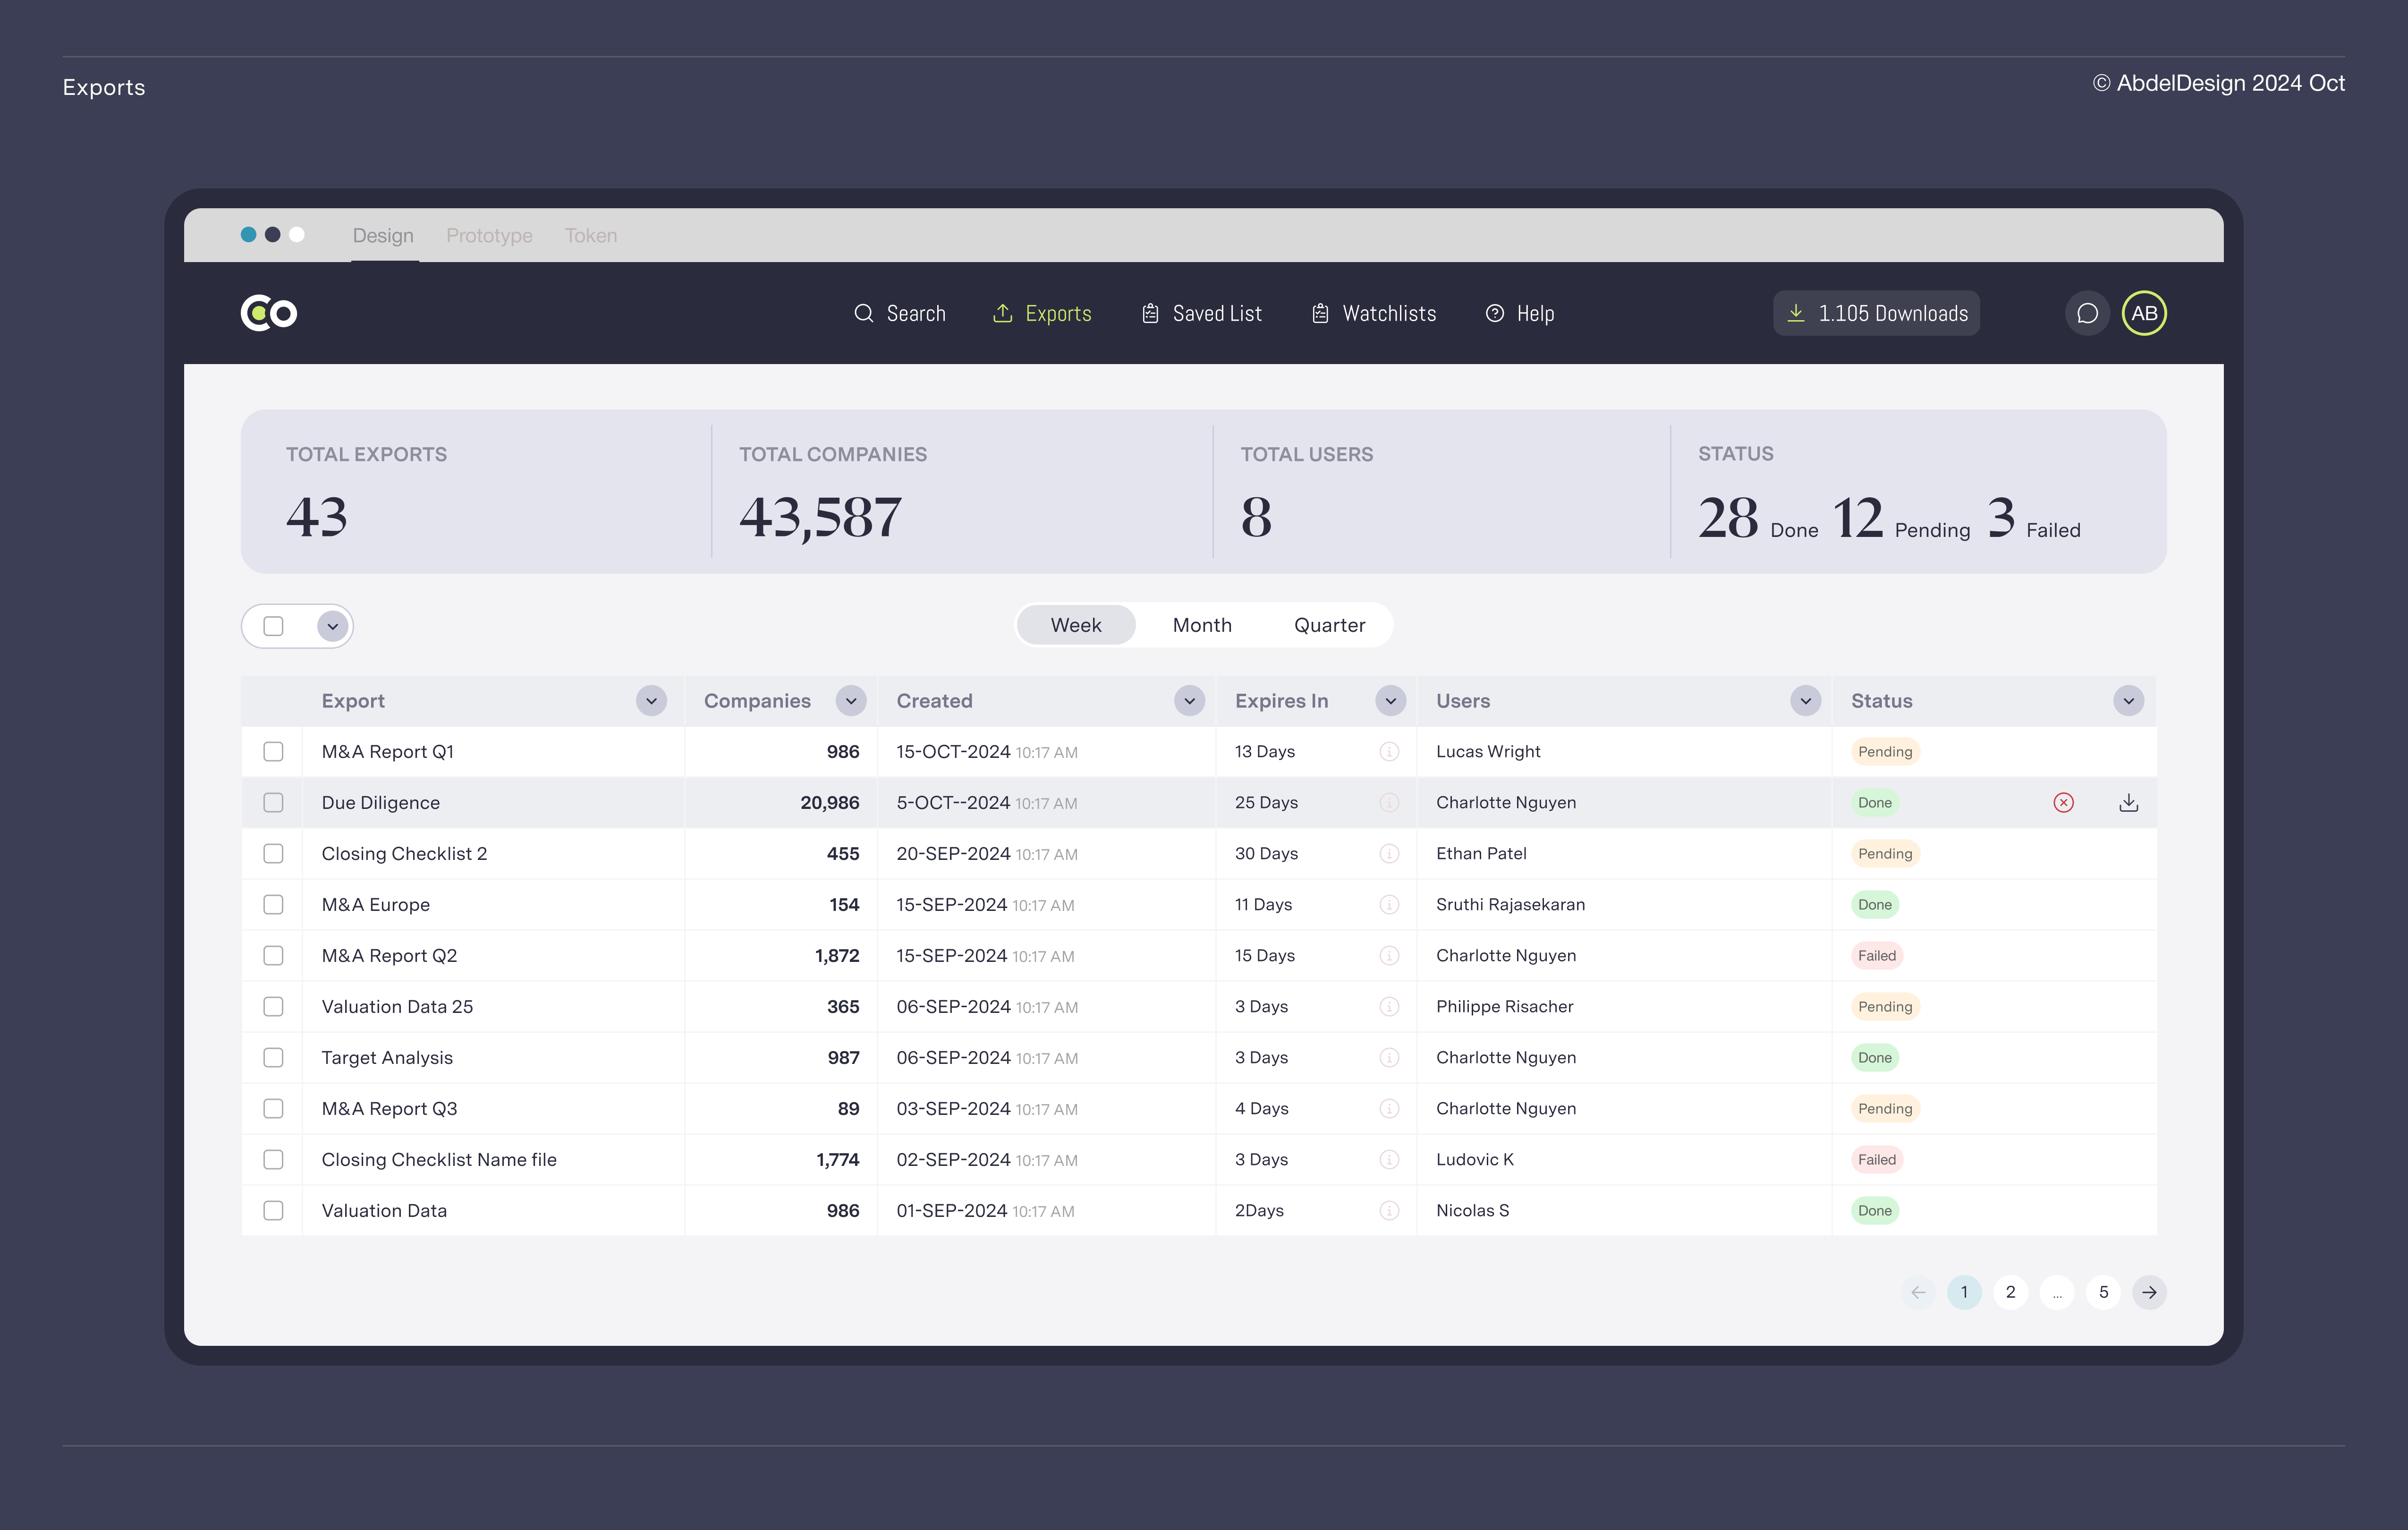
Task: Click the Target Analysis export row
Action: tap(387, 1058)
